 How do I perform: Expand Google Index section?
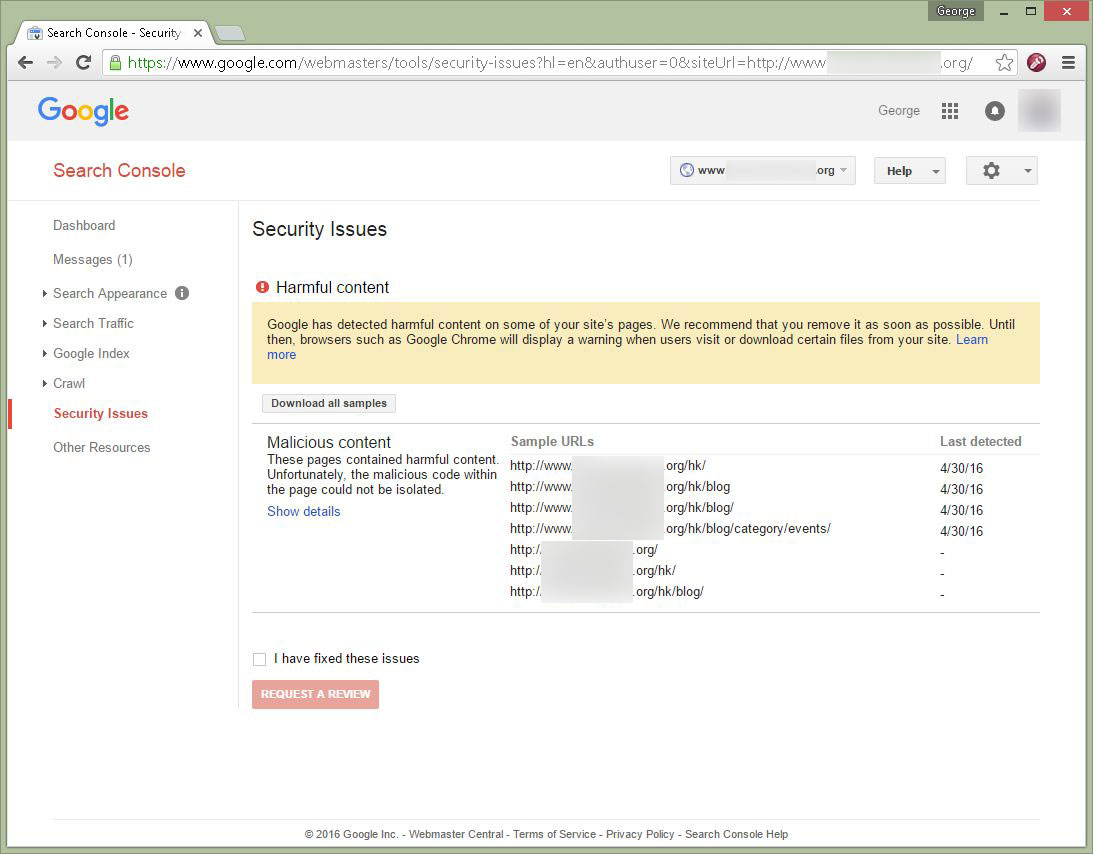(x=45, y=353)
